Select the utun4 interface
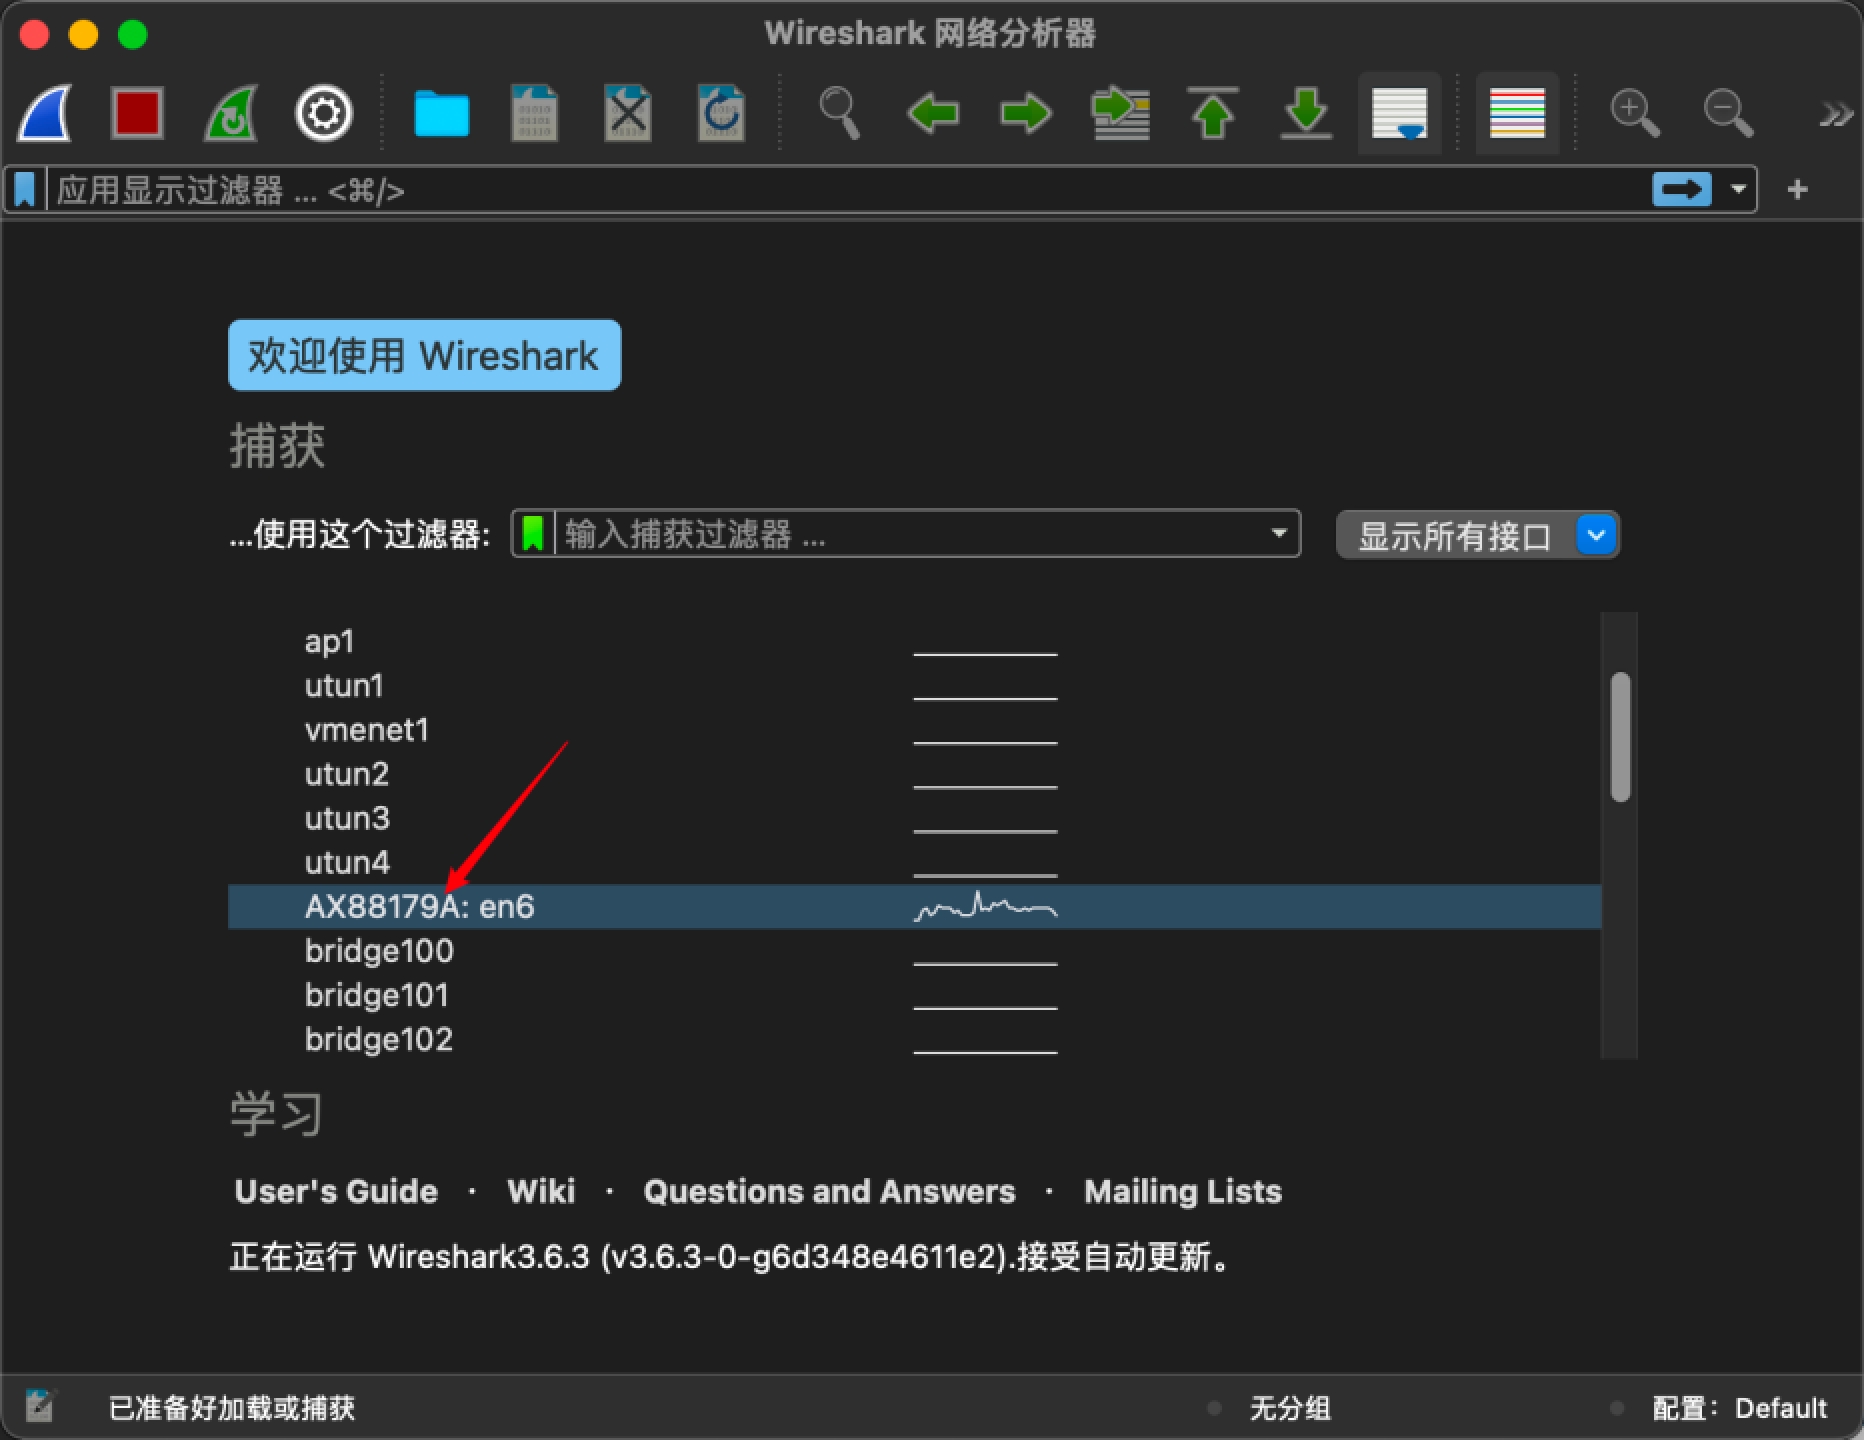 click(x=347, y=862)
